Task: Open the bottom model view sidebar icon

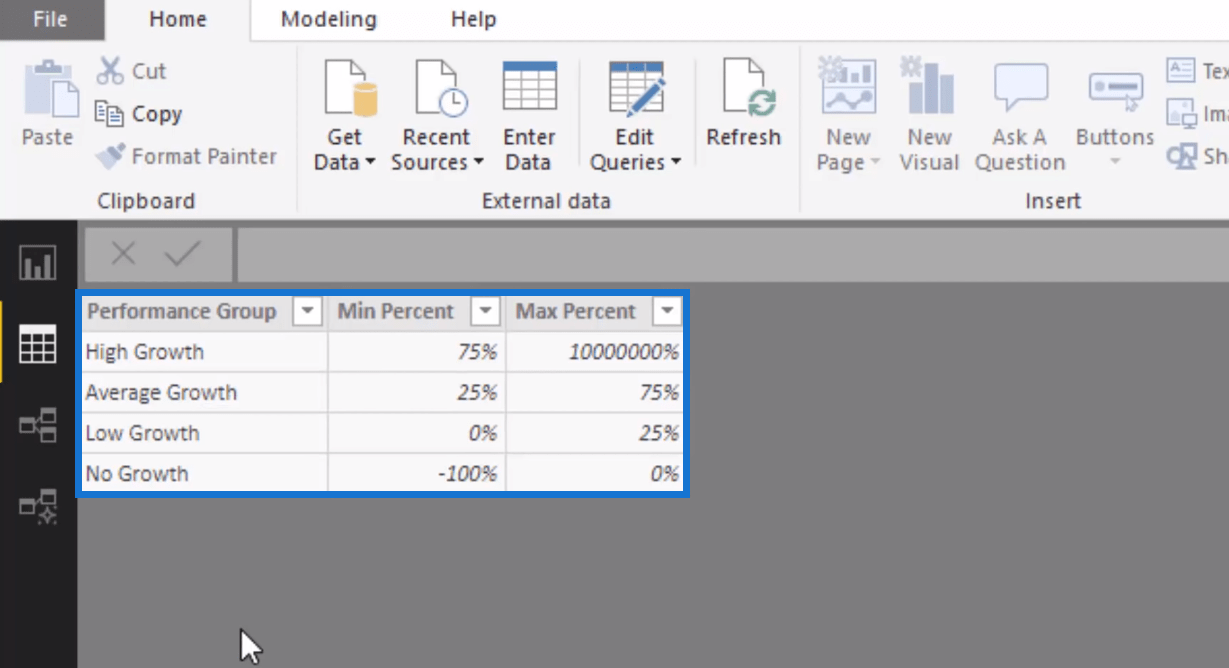Action: [x=38, y=507]
